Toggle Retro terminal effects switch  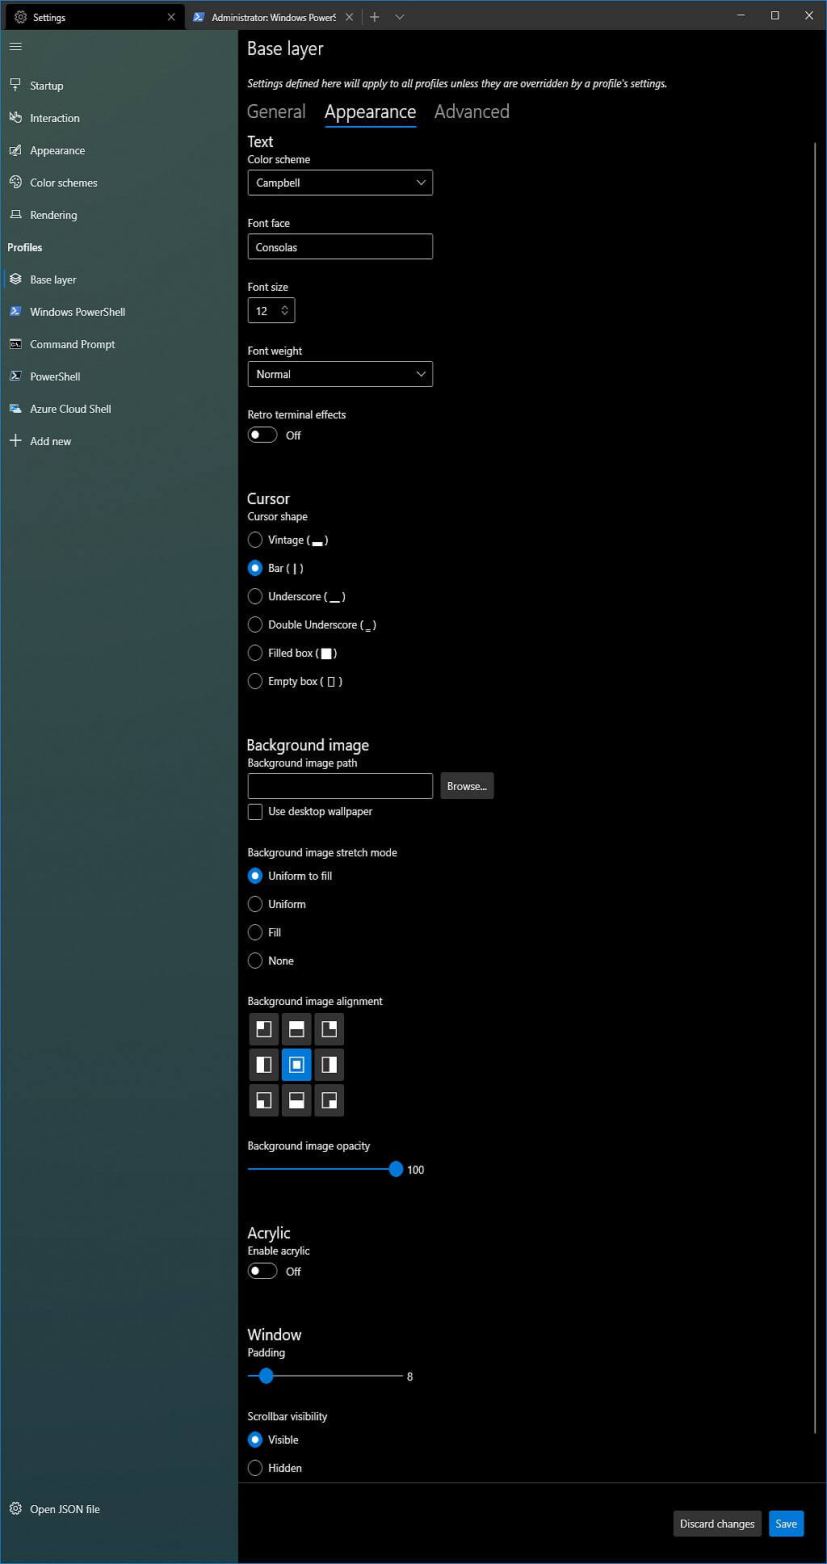coord(263,435)
